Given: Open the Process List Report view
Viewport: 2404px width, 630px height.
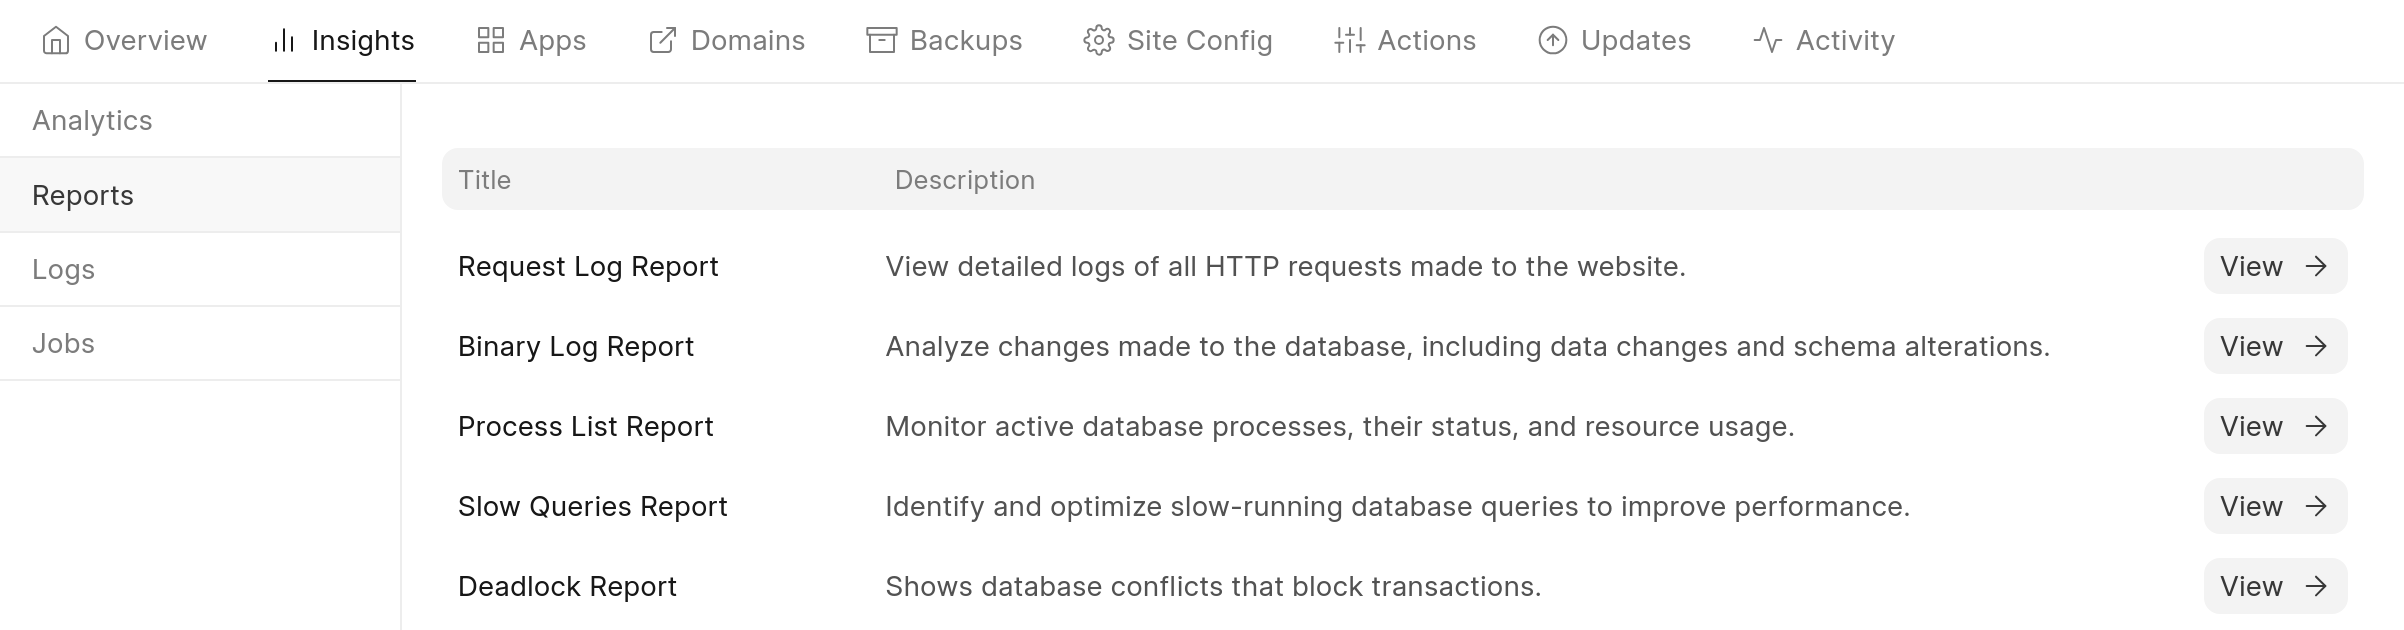Looking at the screenshot, I should coord(2274,427).
